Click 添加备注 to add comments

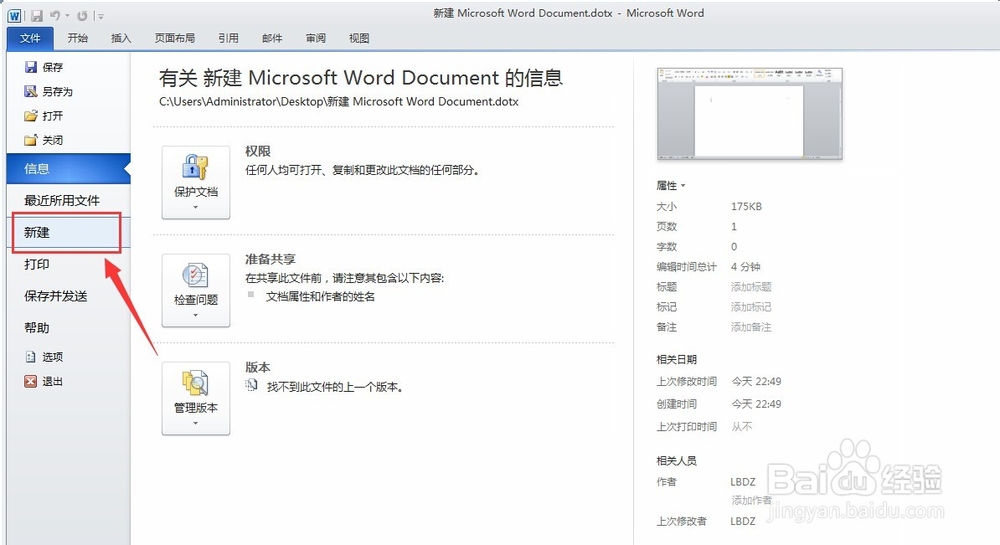click(x=751, y=327)
